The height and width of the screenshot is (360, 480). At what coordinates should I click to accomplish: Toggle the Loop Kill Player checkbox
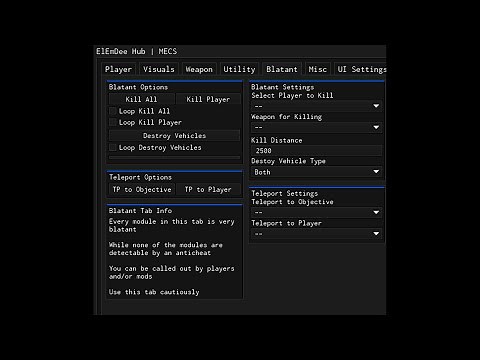[113, 122]
